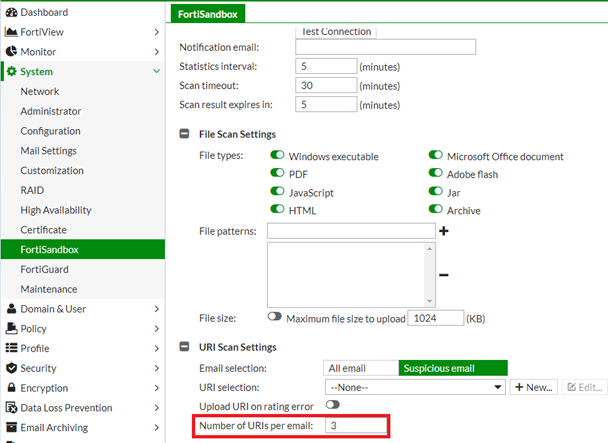Collapse File Scan Settings section
This screenshot has height=443, width=608.
click(x=185, y=134)
